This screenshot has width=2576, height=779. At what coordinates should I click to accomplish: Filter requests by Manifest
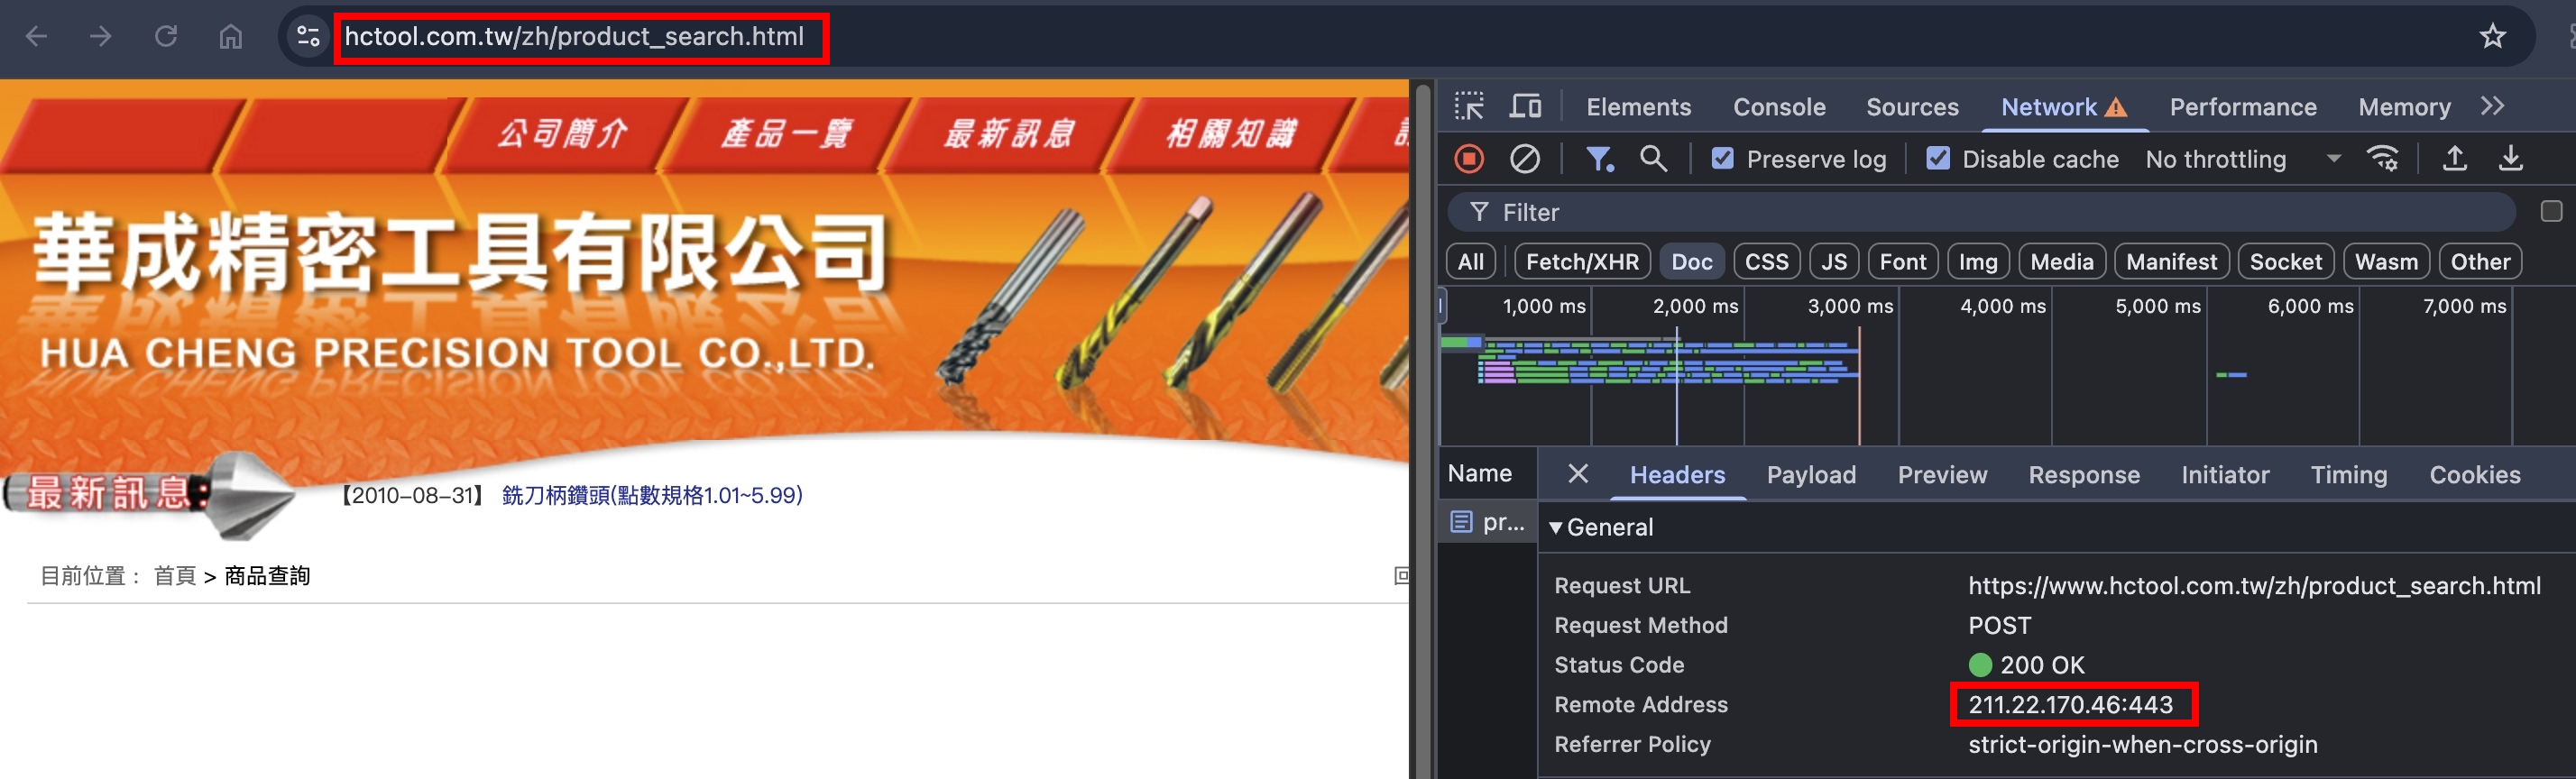click(x=2171, y=262)
